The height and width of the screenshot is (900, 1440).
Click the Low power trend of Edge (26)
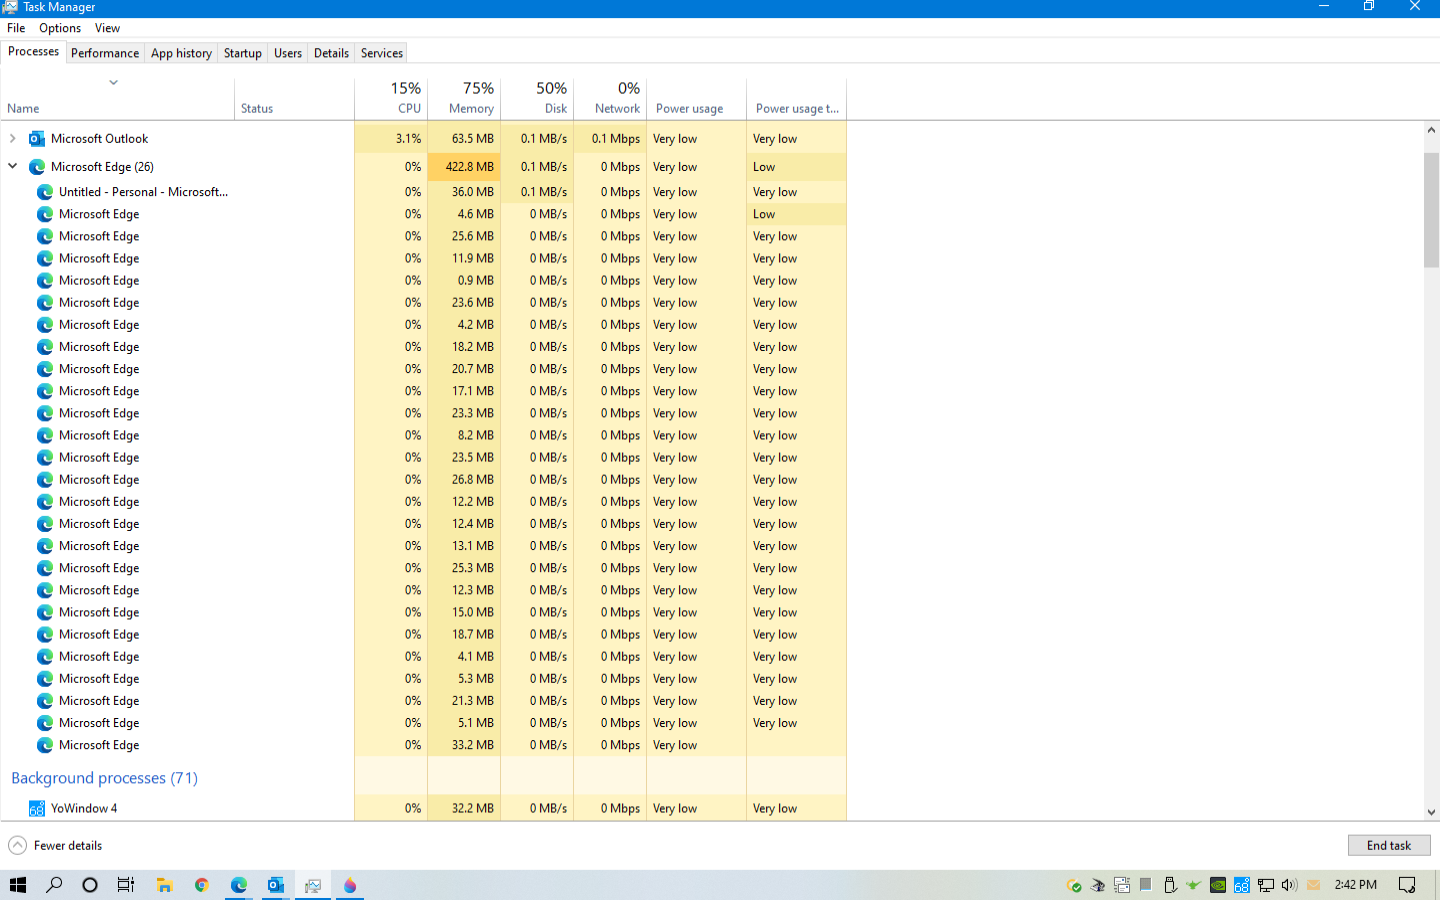(797, 167)
